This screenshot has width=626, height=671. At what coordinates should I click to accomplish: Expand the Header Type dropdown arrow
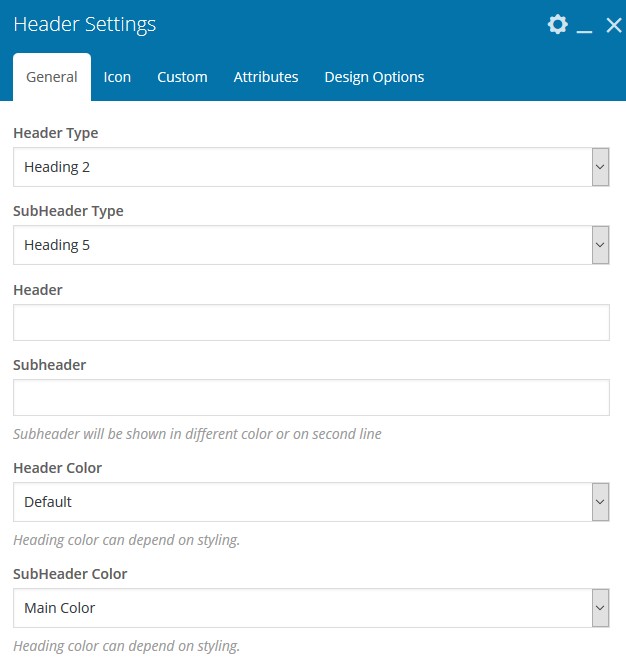click(x=600, y=167)
